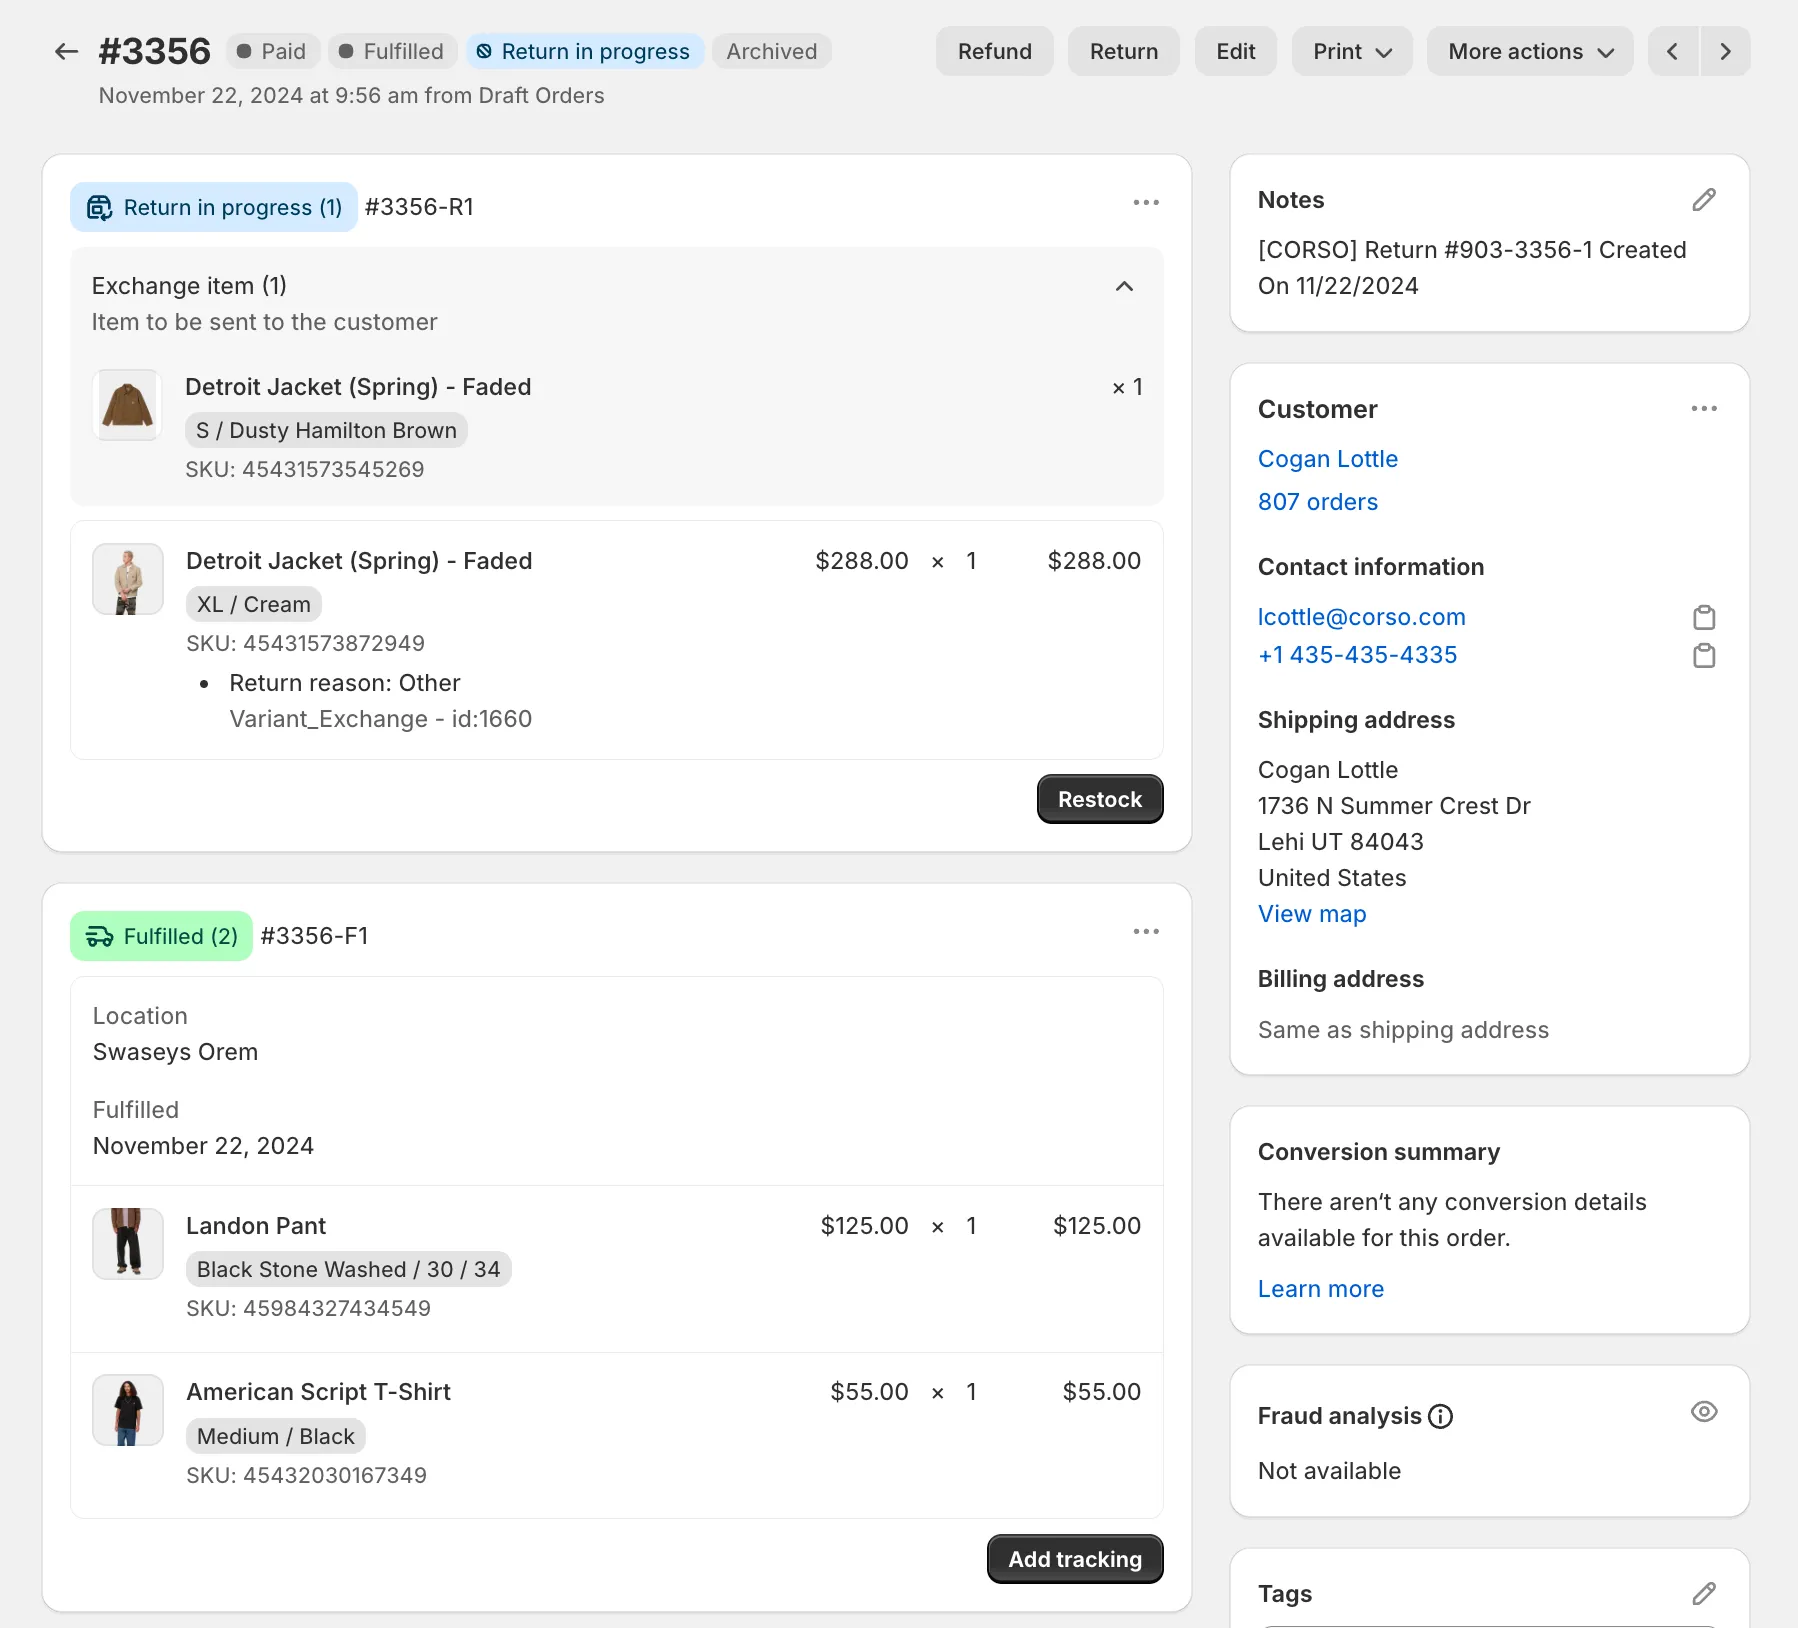The image size is (1798, 1628).
Task: Click the Add tracking button
Action: click(x=1074, y=1559)
